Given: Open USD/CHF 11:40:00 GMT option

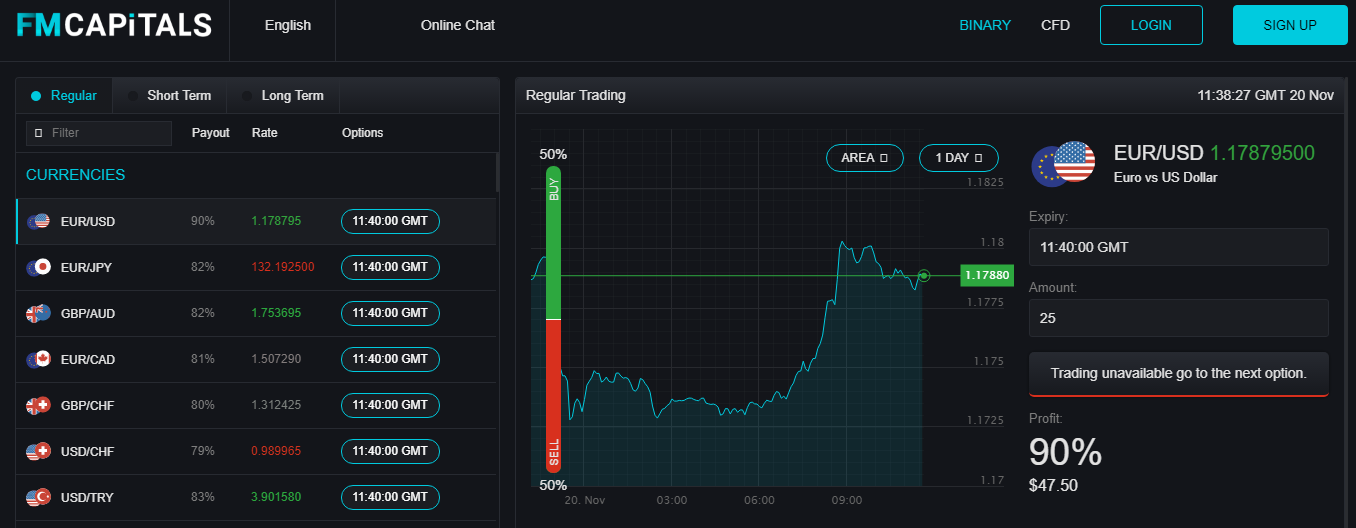Looking at the screenshot, I should coord(390,451).
